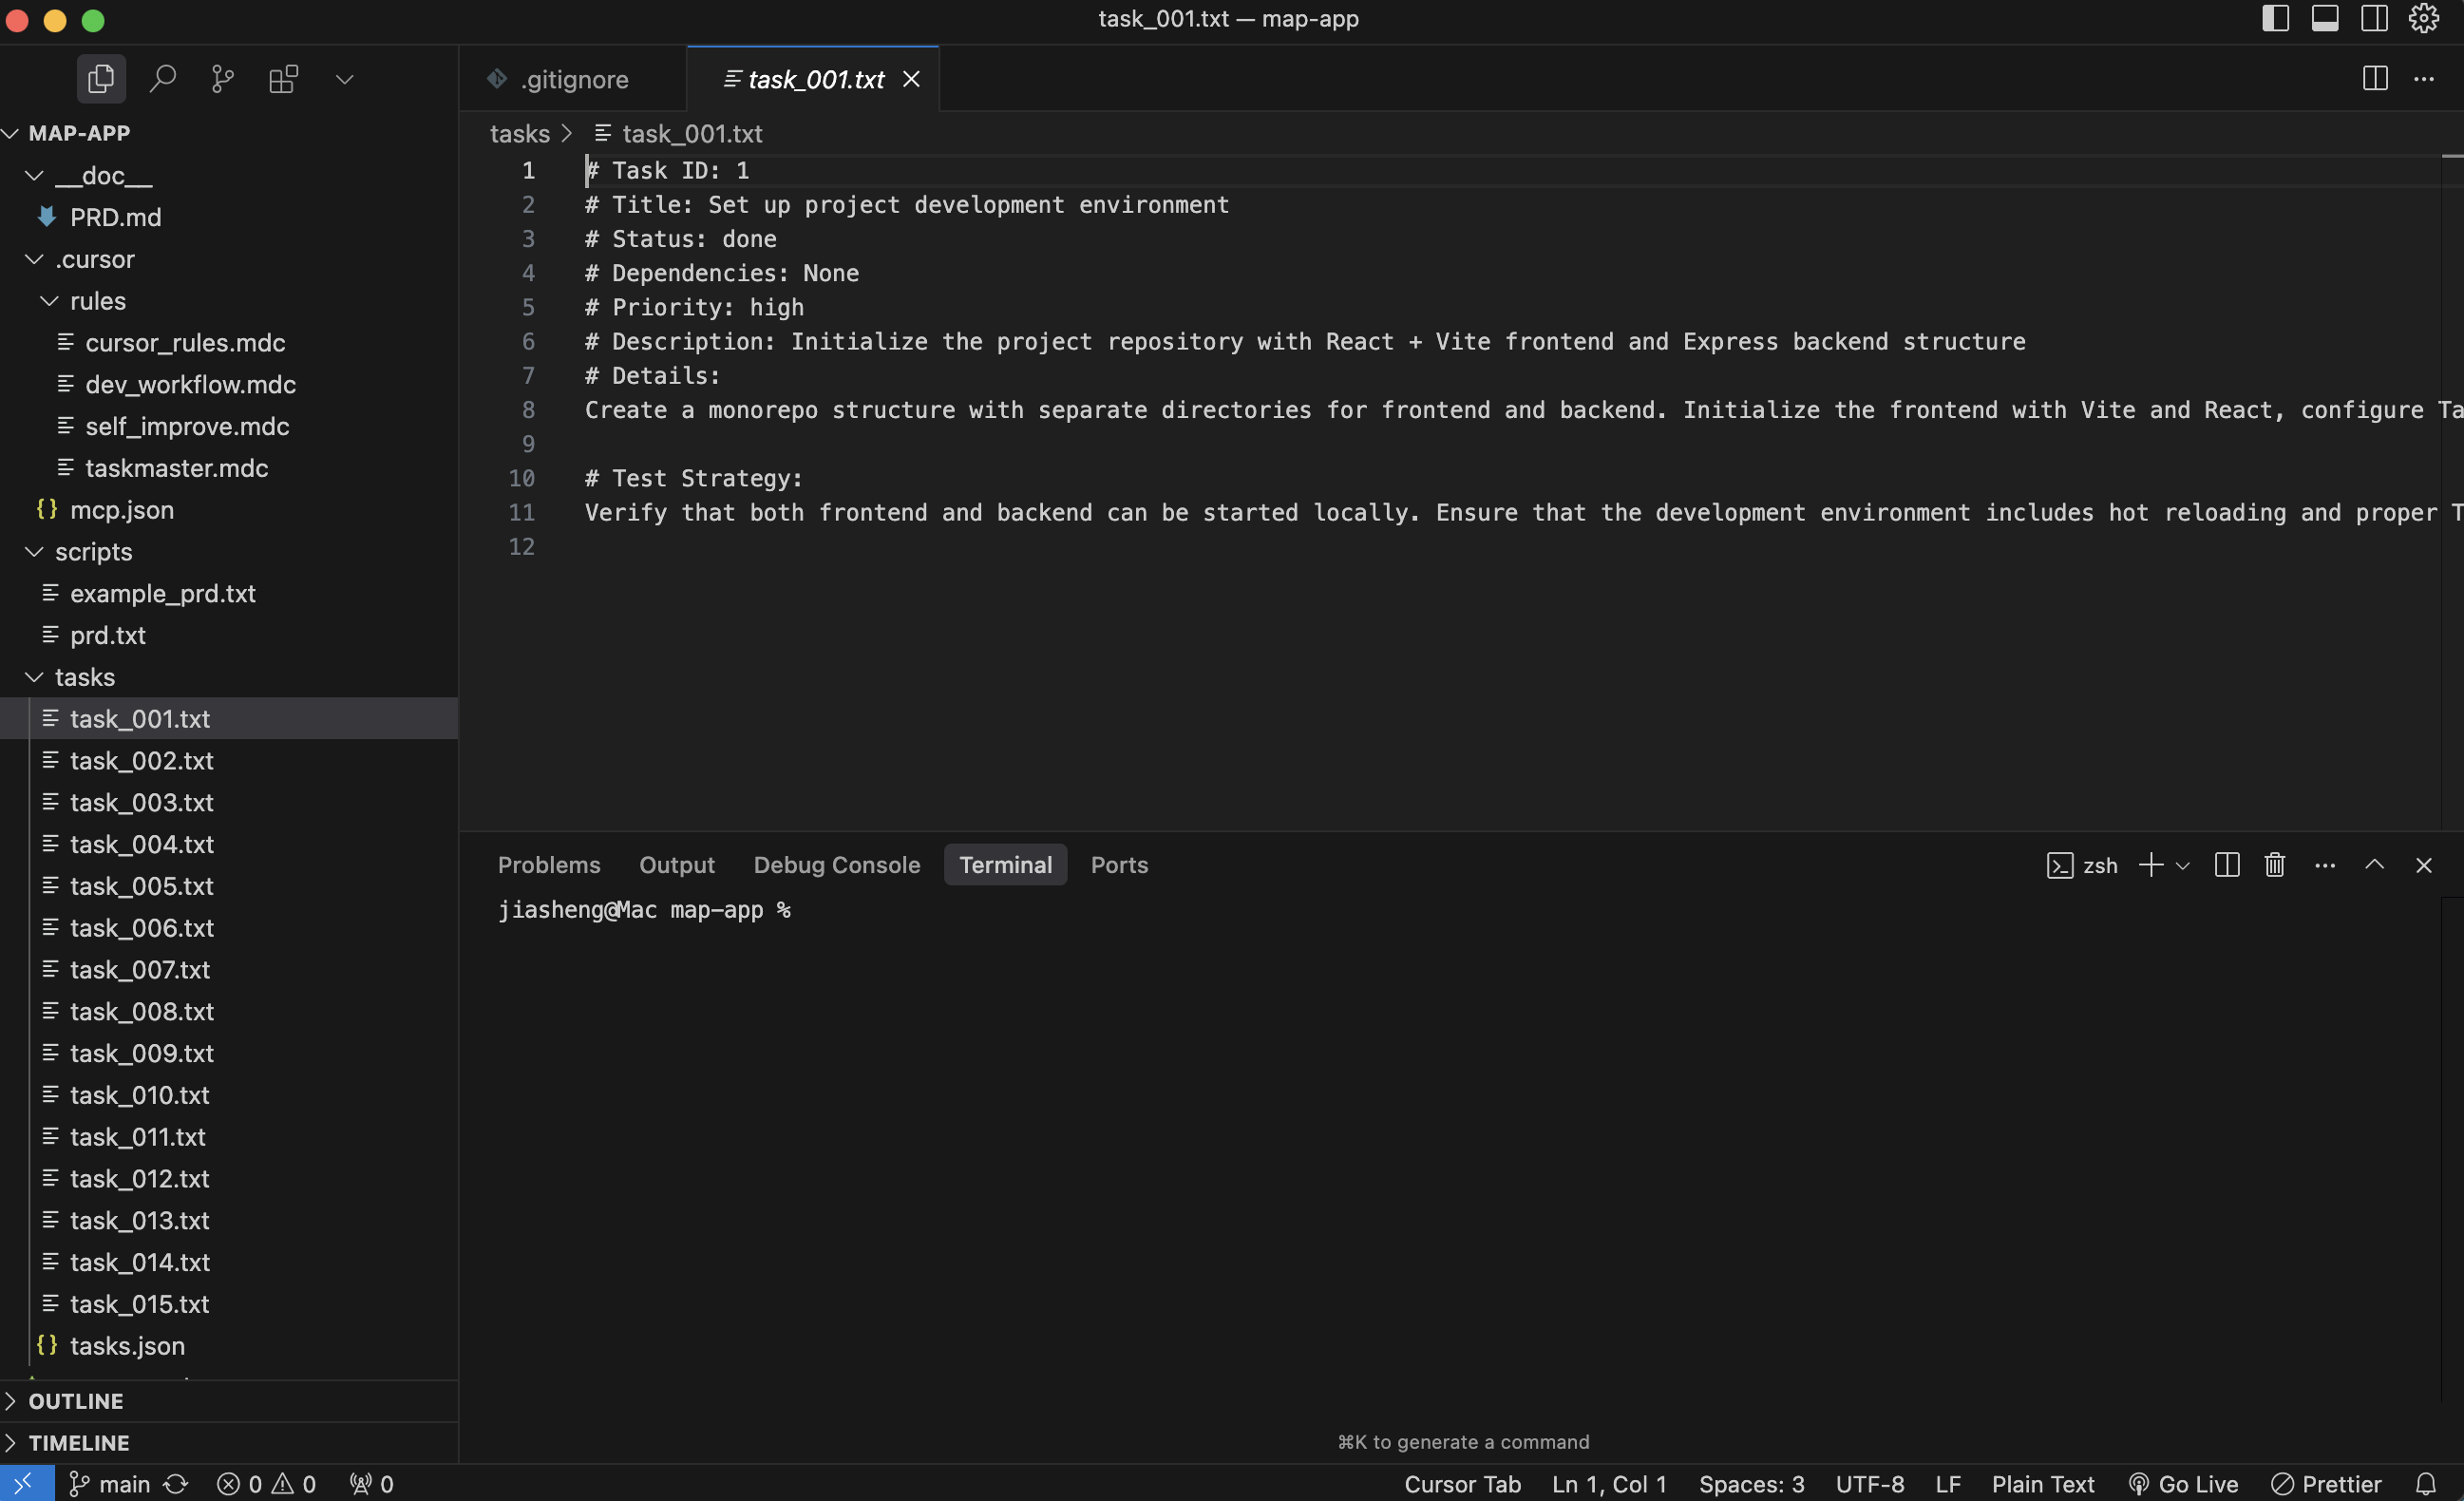Switch to the Debug Console tab

[x=836, y=865]
